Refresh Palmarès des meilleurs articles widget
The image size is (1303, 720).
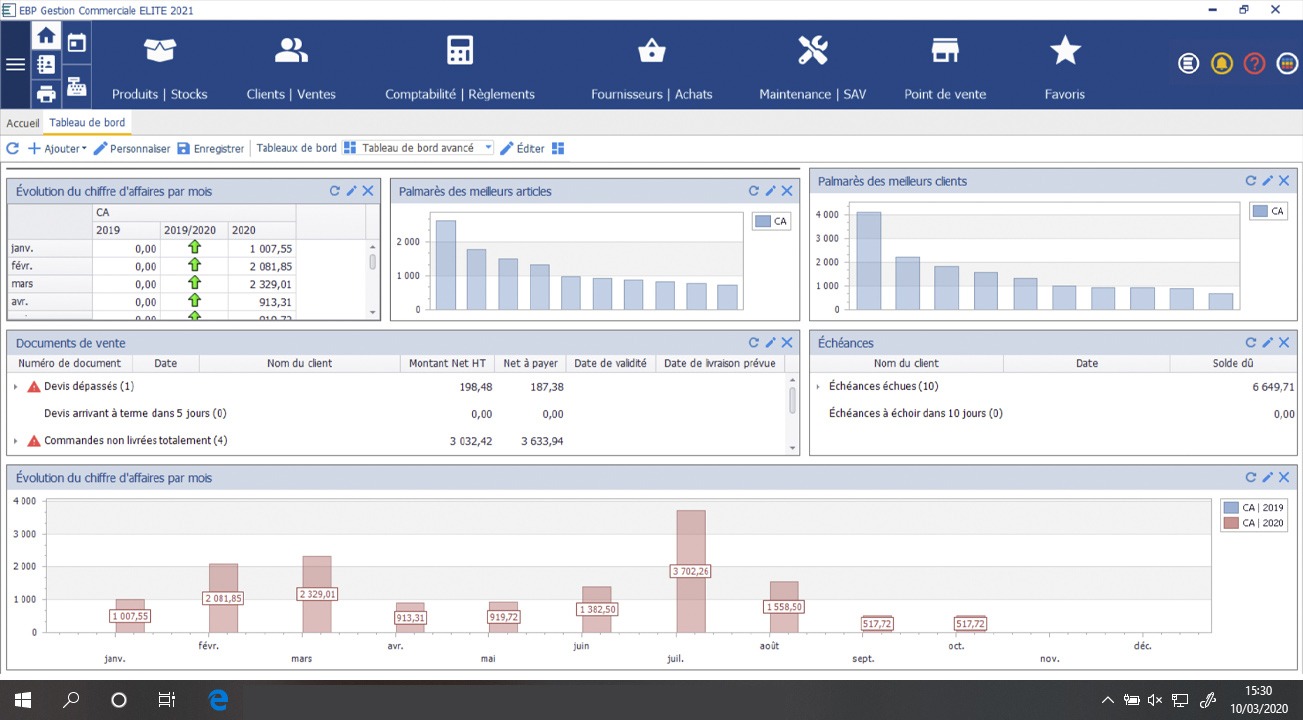tap(754, 191)
